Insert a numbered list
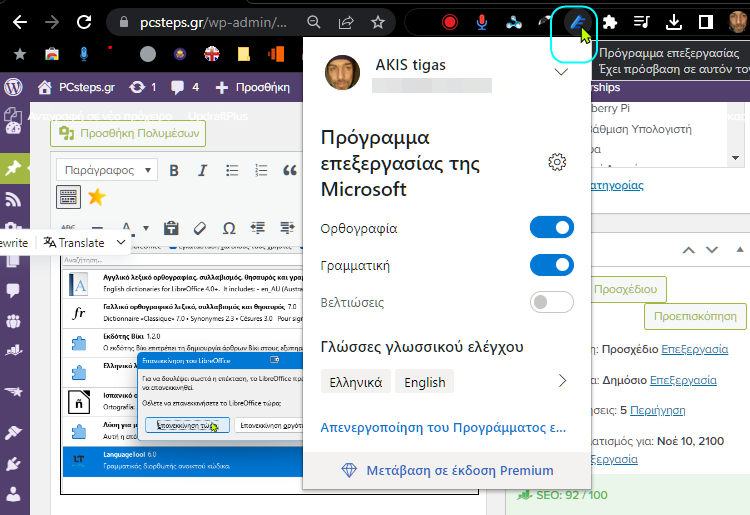The height and width of the screenshot is (515, 750). point(261,170)
